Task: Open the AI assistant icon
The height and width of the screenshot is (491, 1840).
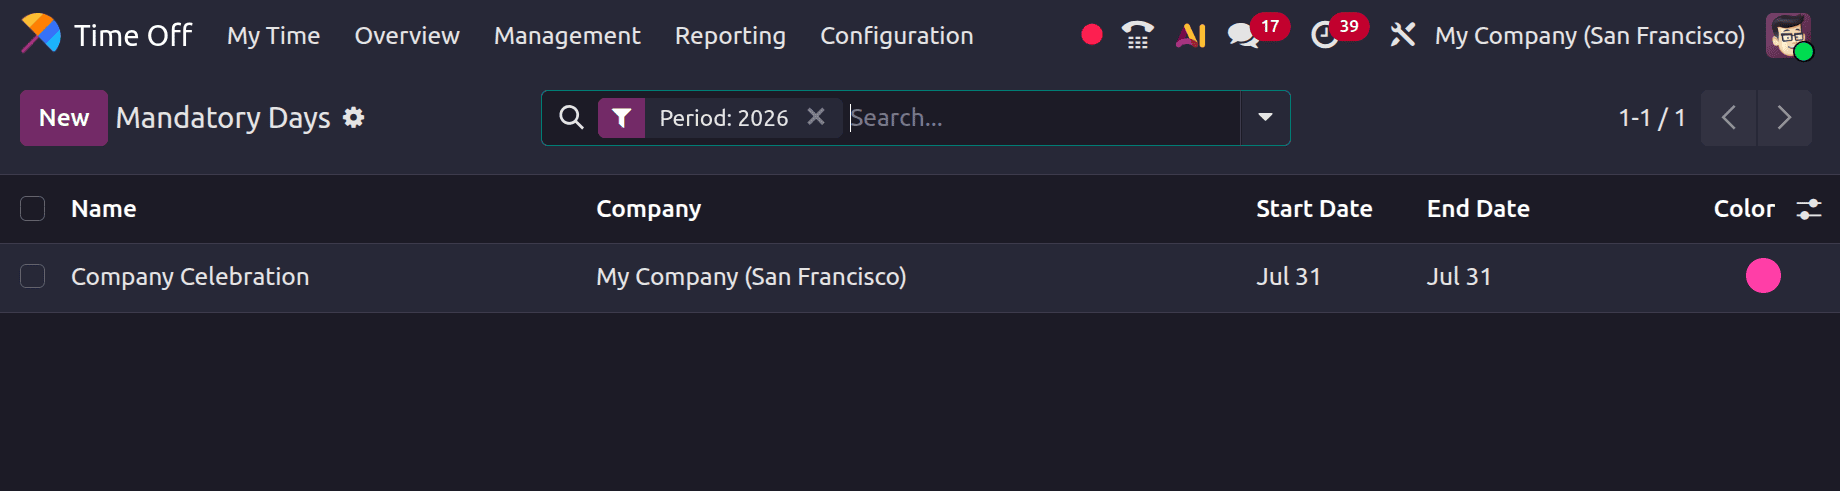Action: point(1190,35)
